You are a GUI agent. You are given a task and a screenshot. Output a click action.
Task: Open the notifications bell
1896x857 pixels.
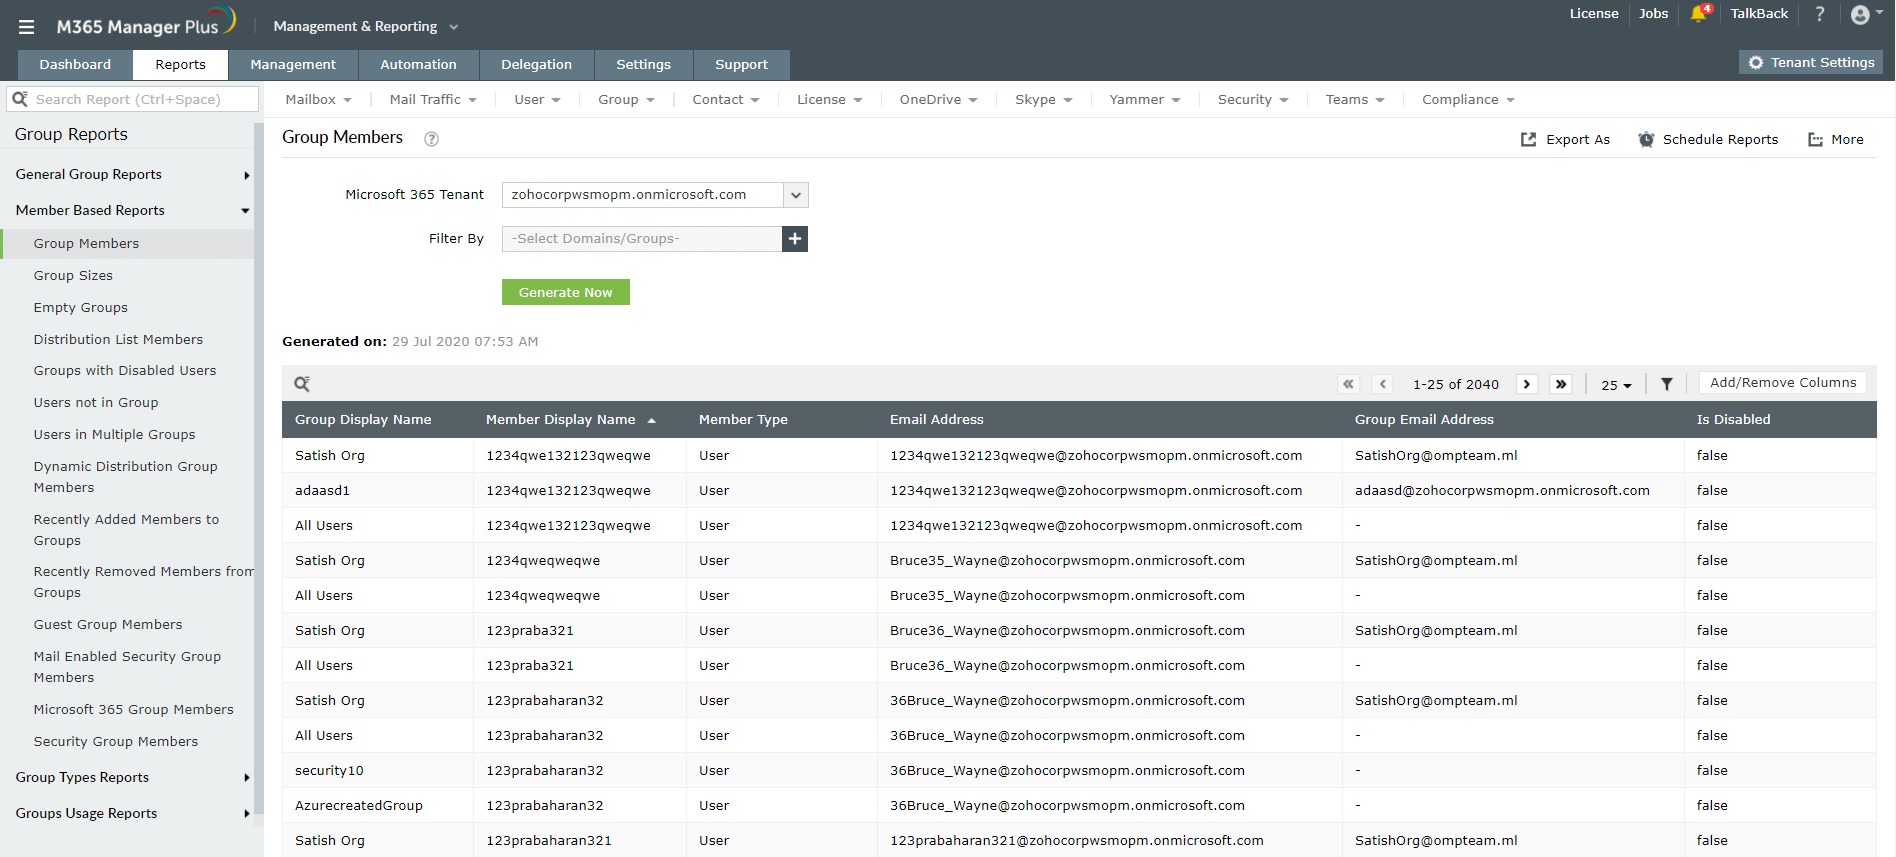[x=1699, y=14]
